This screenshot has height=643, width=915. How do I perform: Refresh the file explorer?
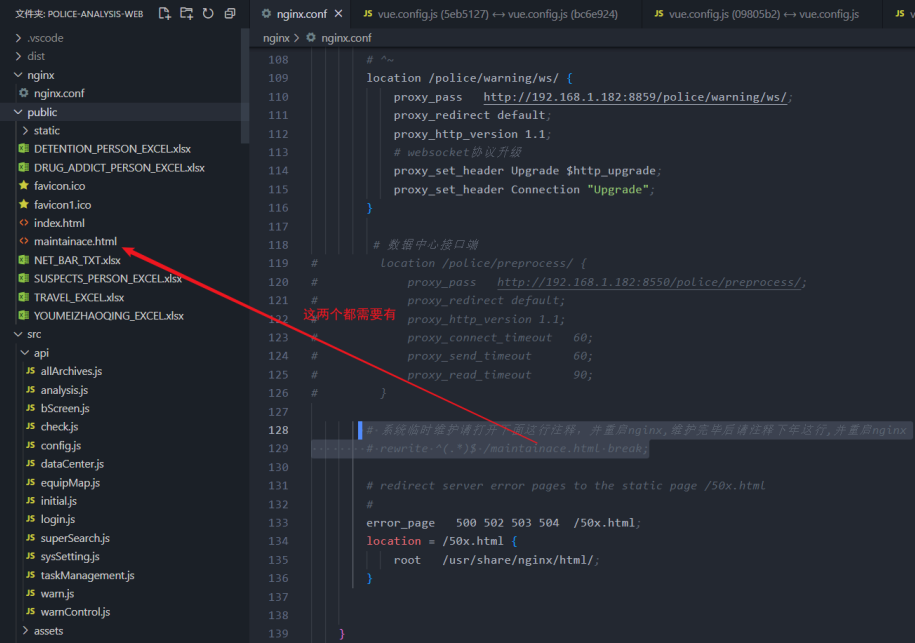[x=208, y=14]
